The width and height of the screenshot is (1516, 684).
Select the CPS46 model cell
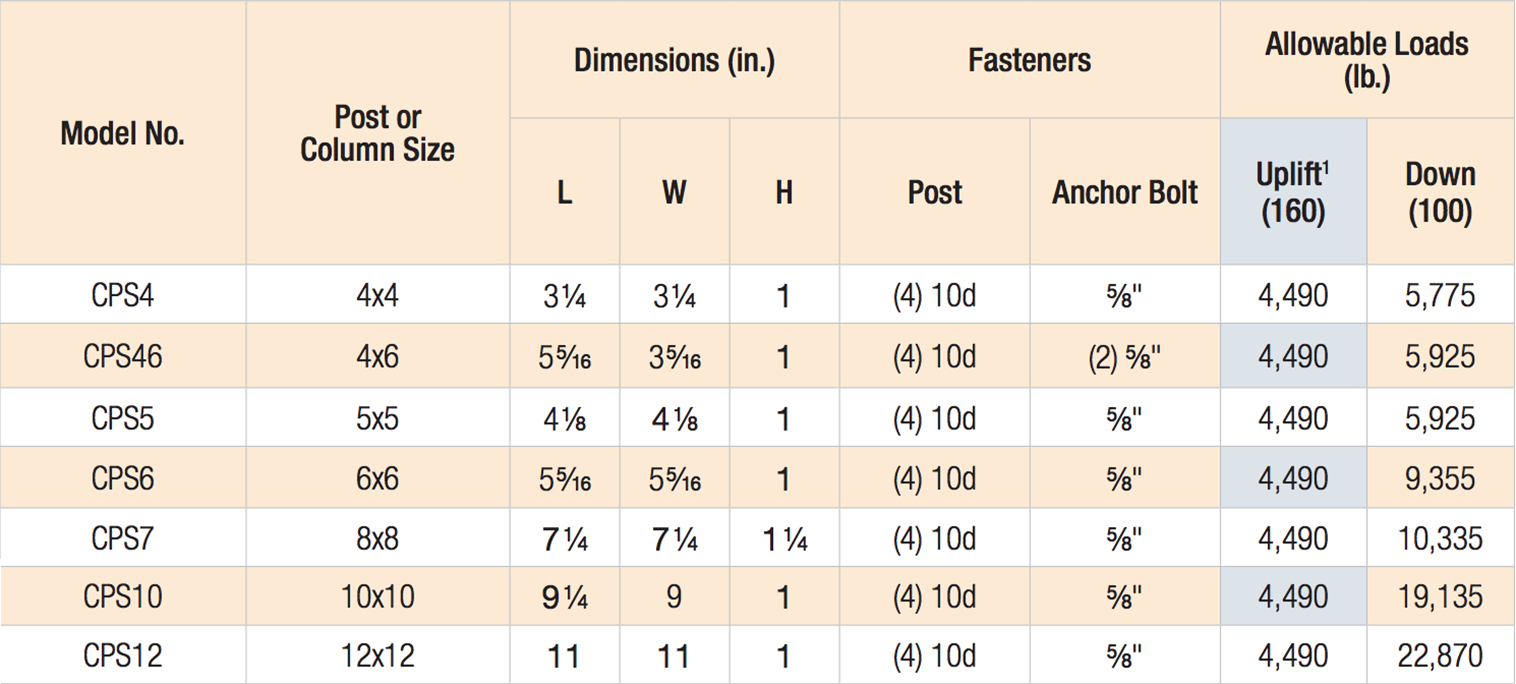click(123, 356)
